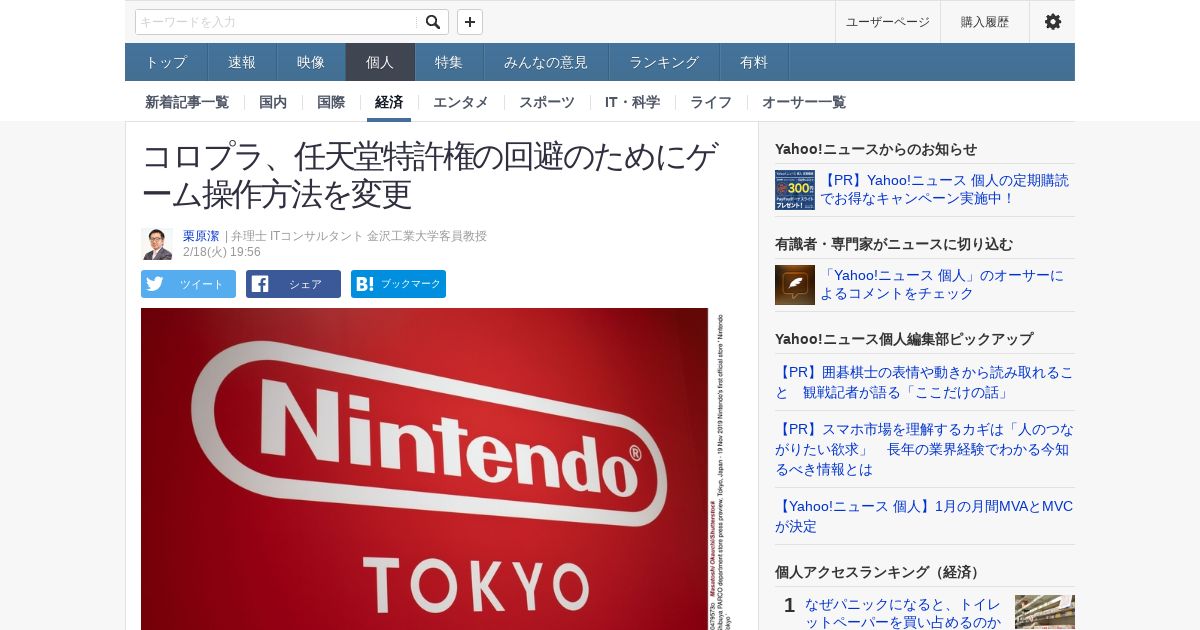The width and height of the screenshot is (1200, 630).
Task: Click the Facebook share button
Action: point(293,284)
